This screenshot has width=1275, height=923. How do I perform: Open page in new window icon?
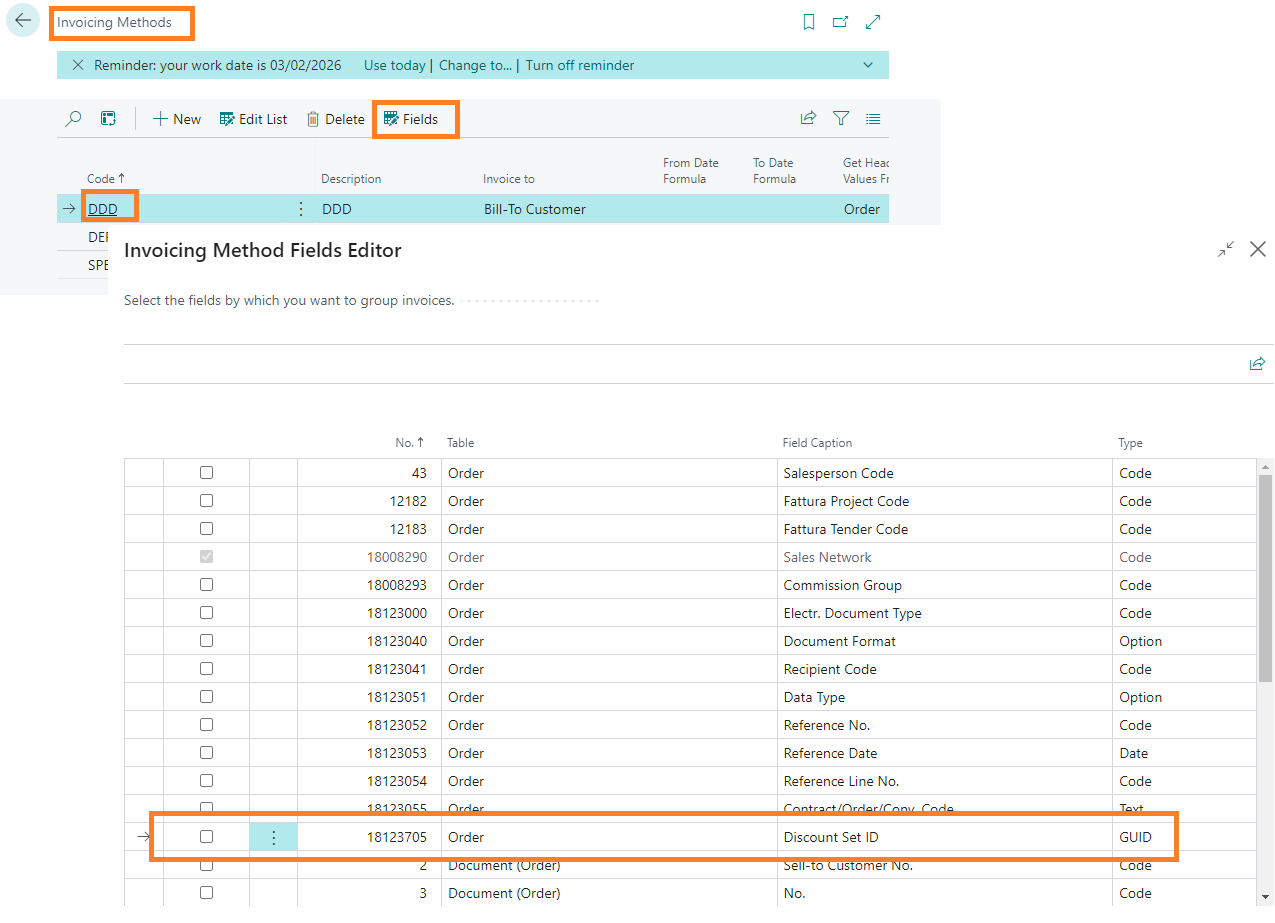(841, 22)
